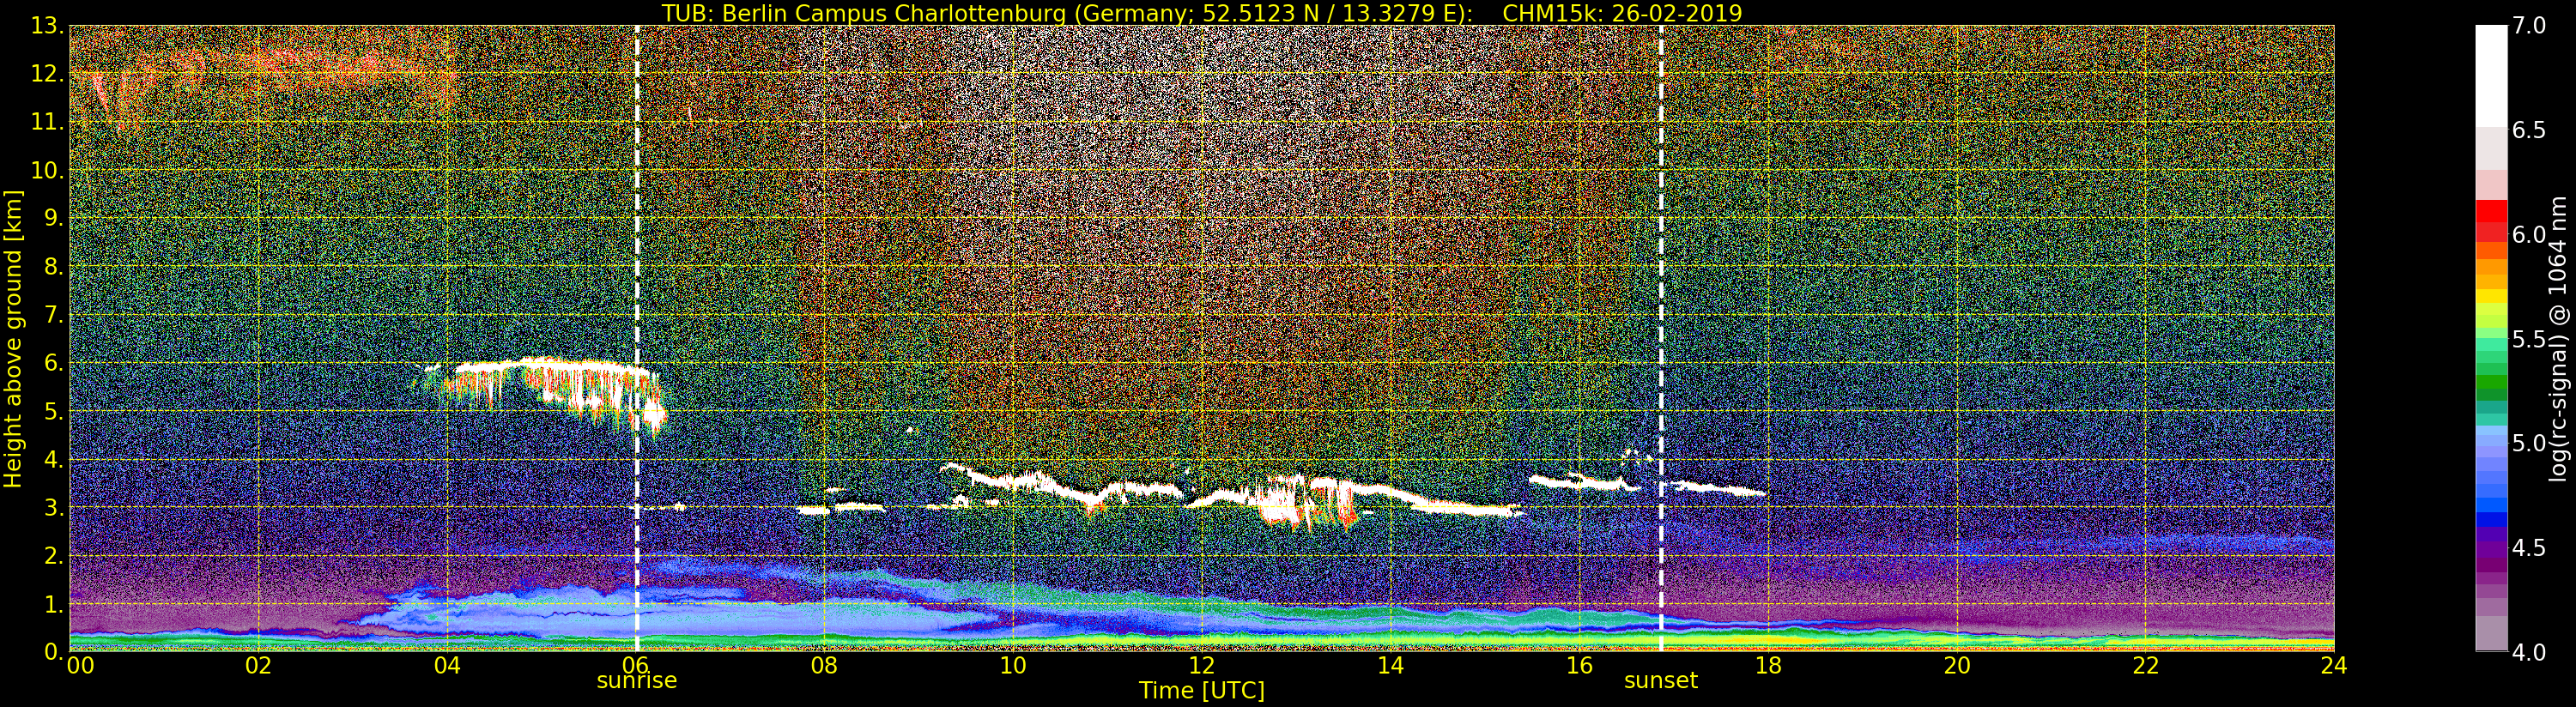The width and height of the screenshot is (2576, 707).
Task: Click the 0. tick on the height axis
Action: (54, 652)
